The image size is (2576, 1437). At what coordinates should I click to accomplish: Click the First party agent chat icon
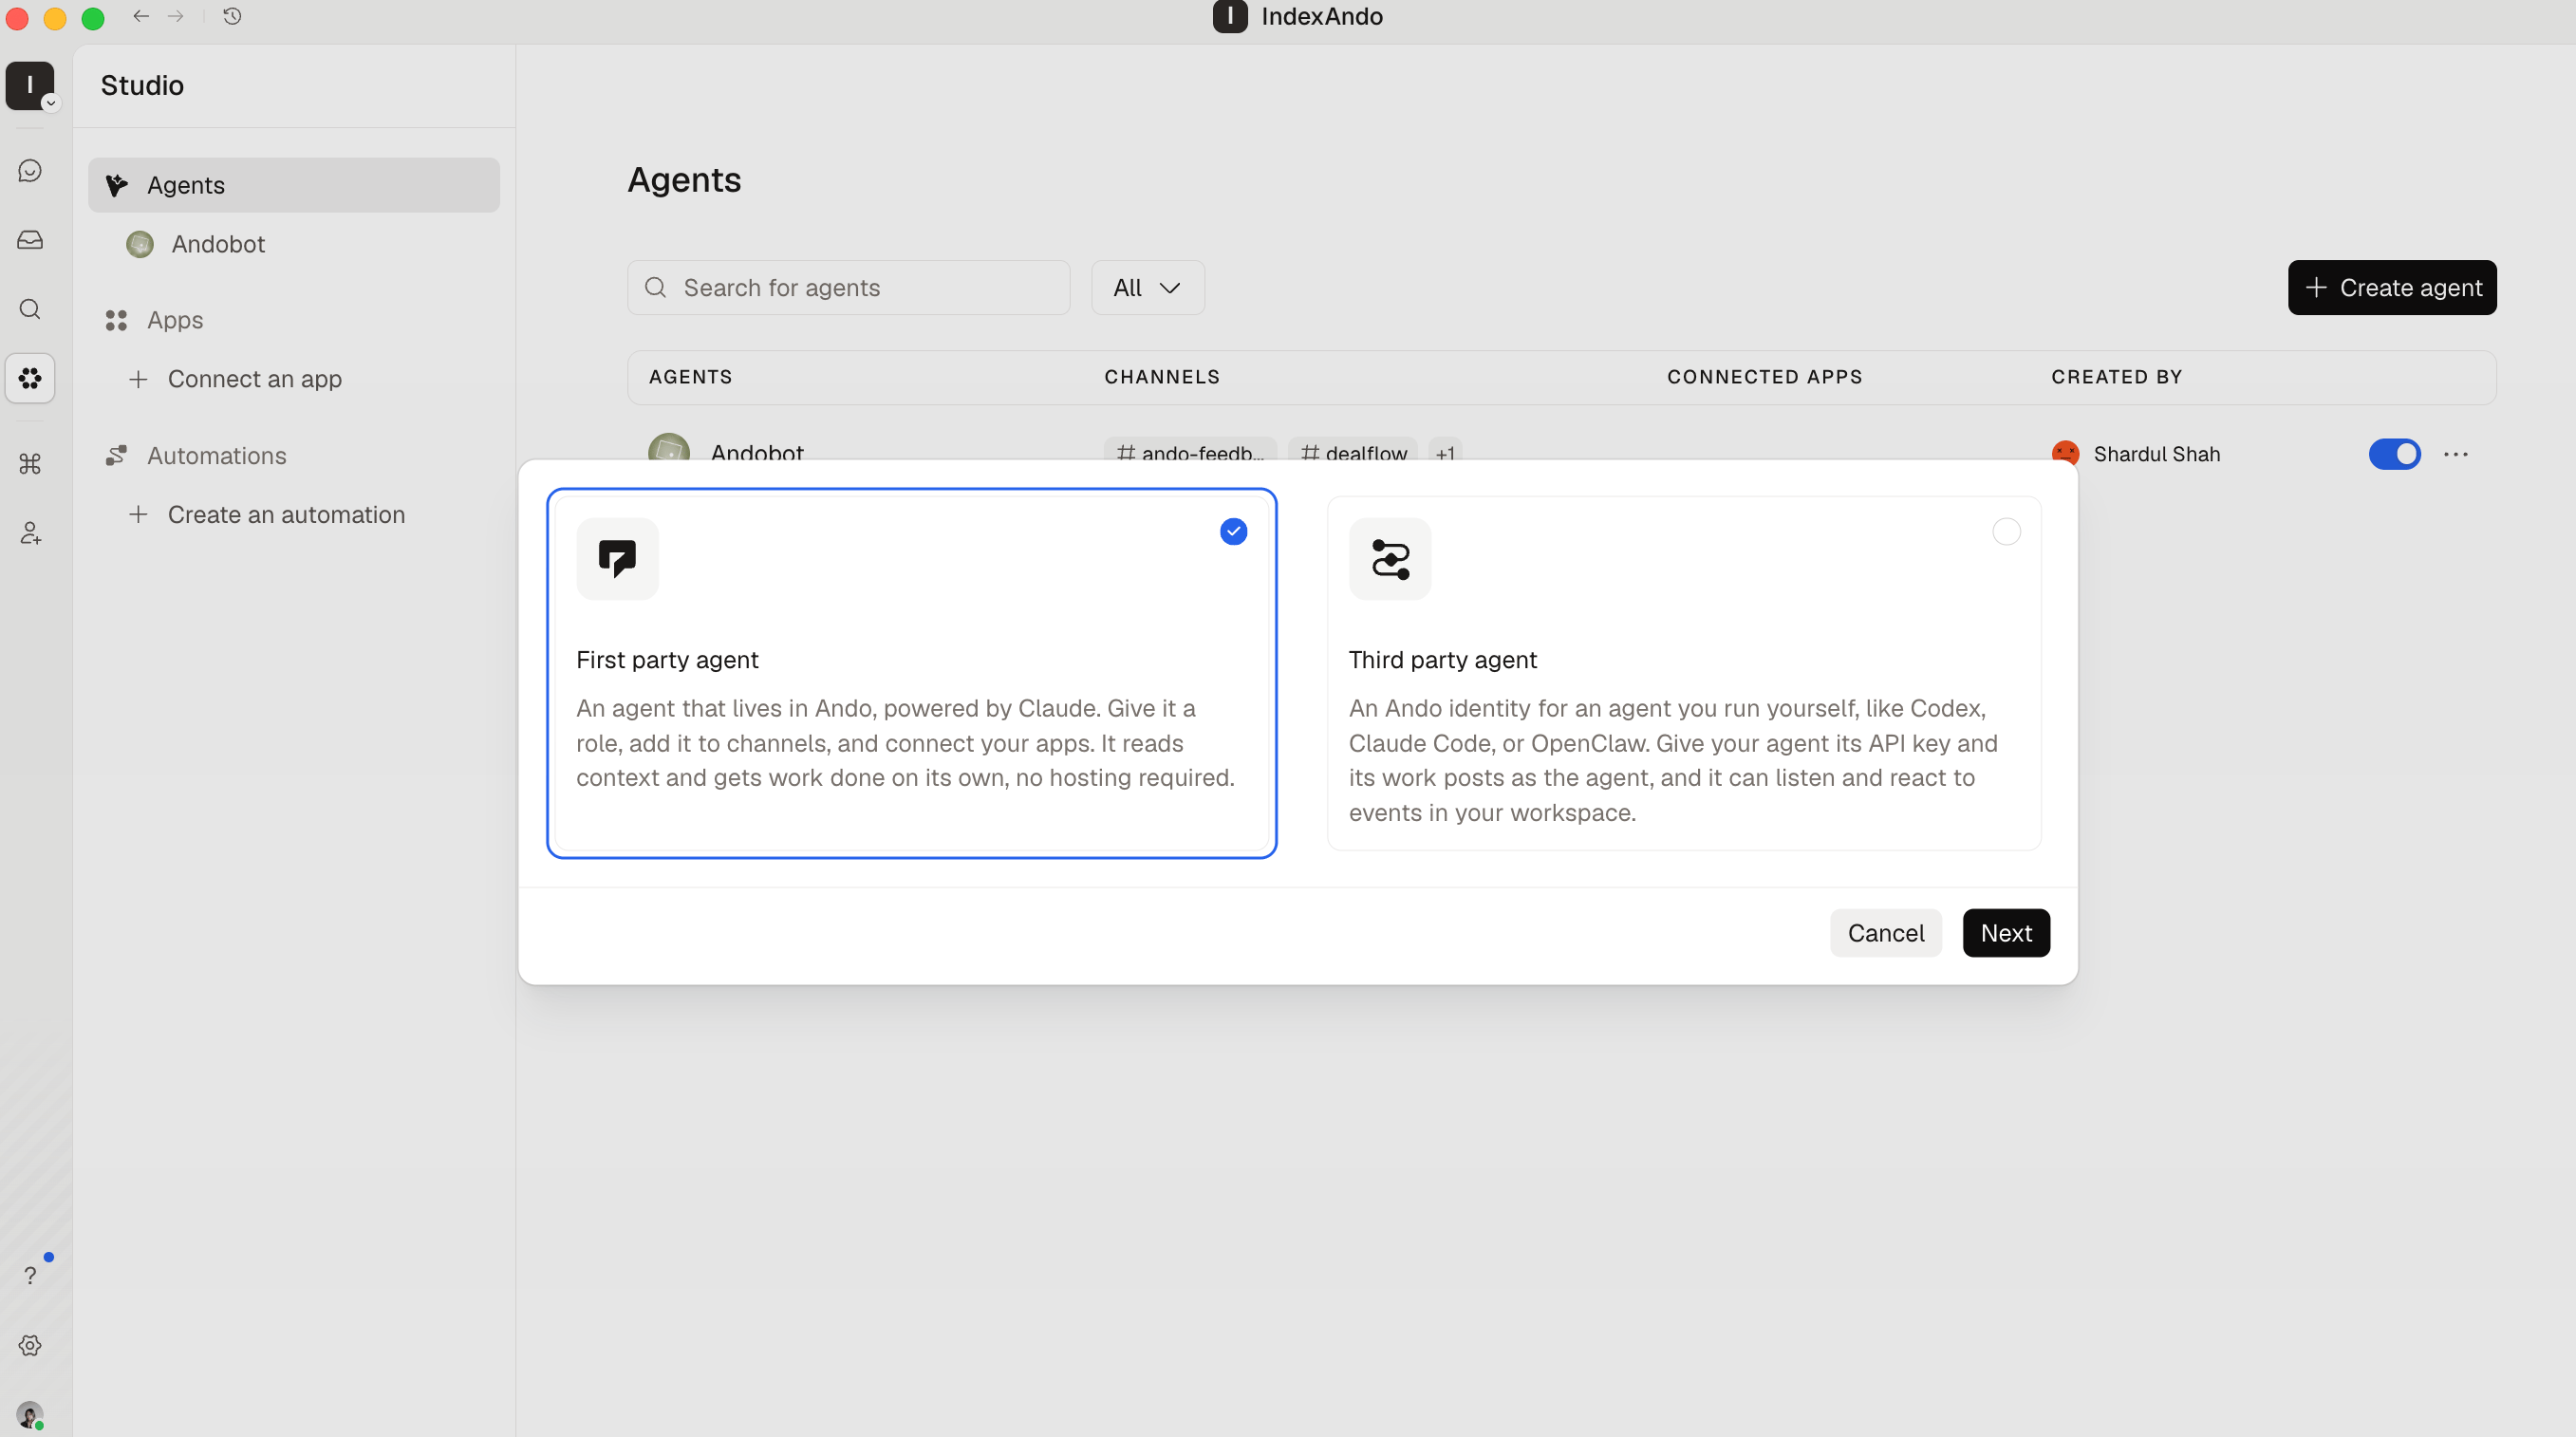[617, 558]
